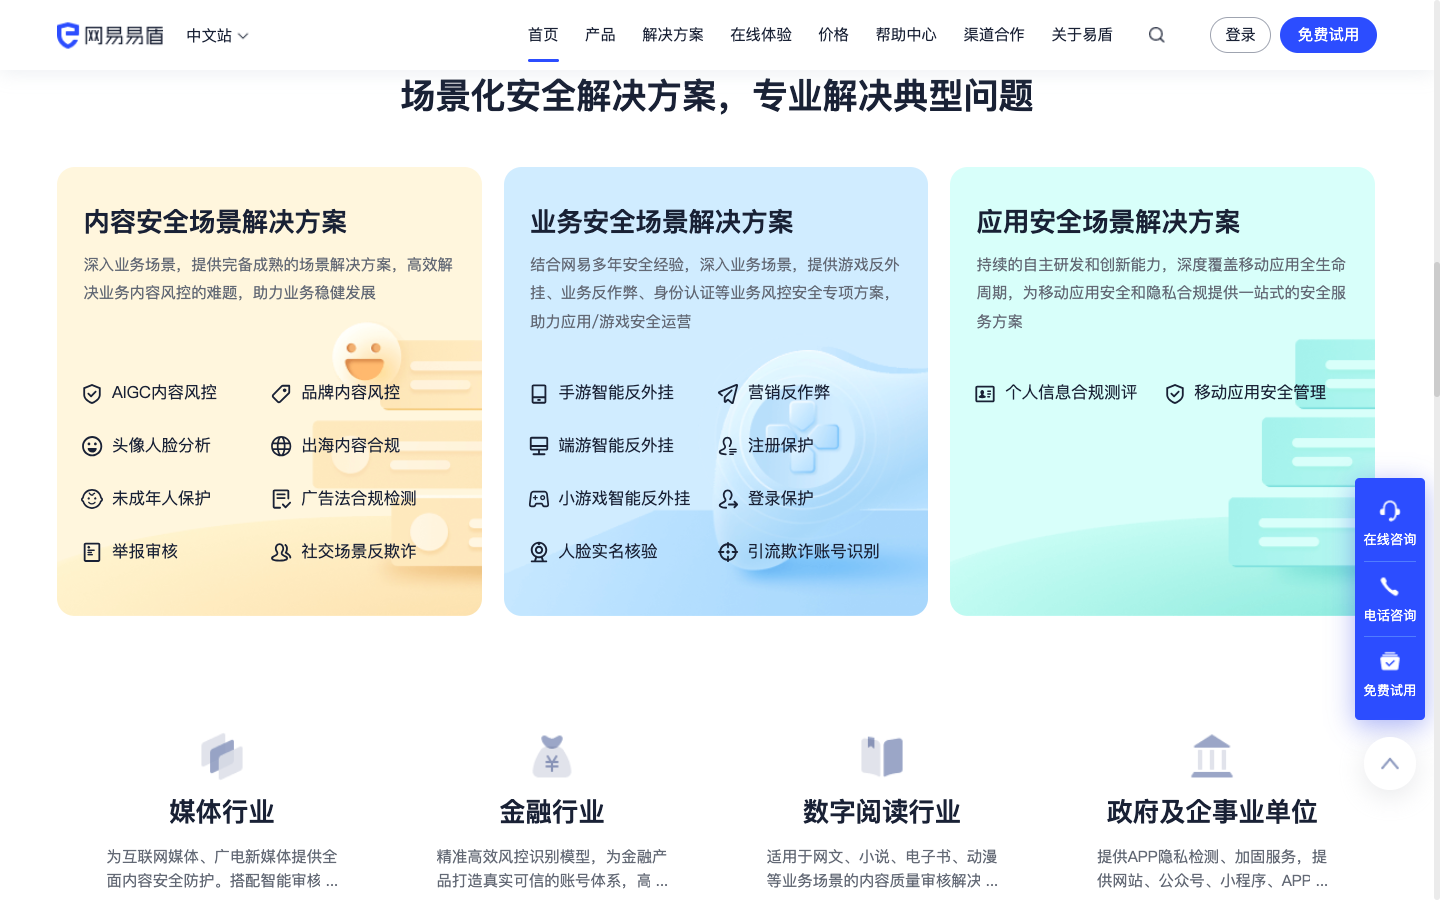Click the 广告法合规检测 document icon
This screenshot has width=1440, height=900.
tap(281, 499)
